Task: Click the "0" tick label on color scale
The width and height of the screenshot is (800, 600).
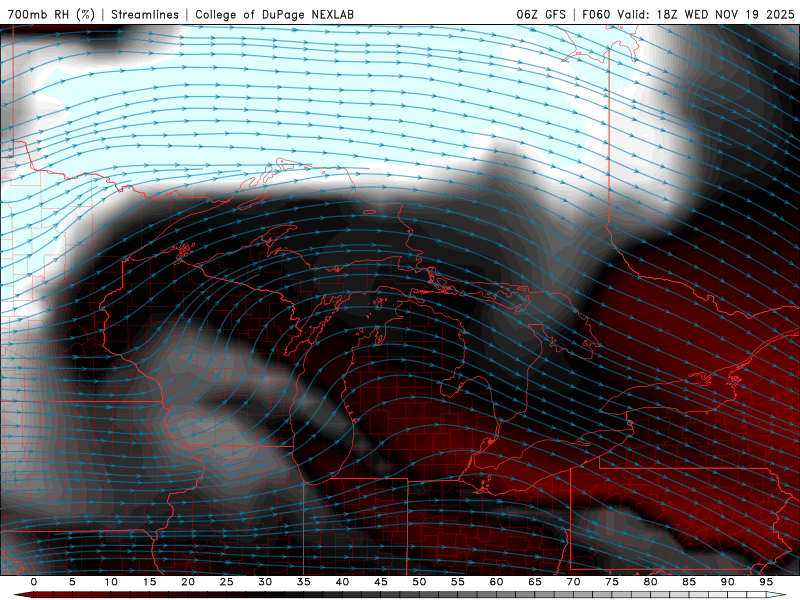Action: 34,582
